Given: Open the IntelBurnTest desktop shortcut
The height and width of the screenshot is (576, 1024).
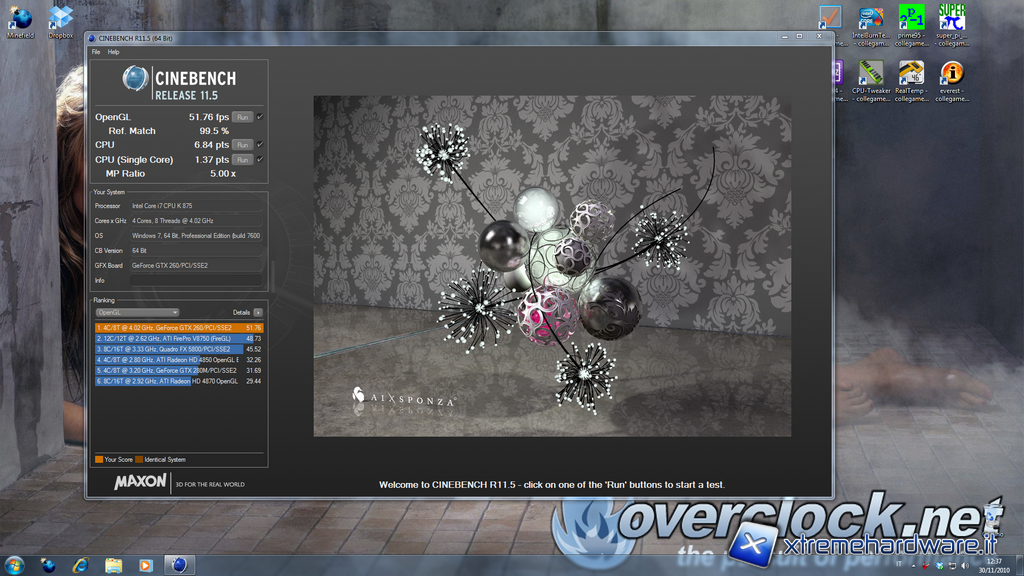Looking at the screenshot, I should (871, 20).
